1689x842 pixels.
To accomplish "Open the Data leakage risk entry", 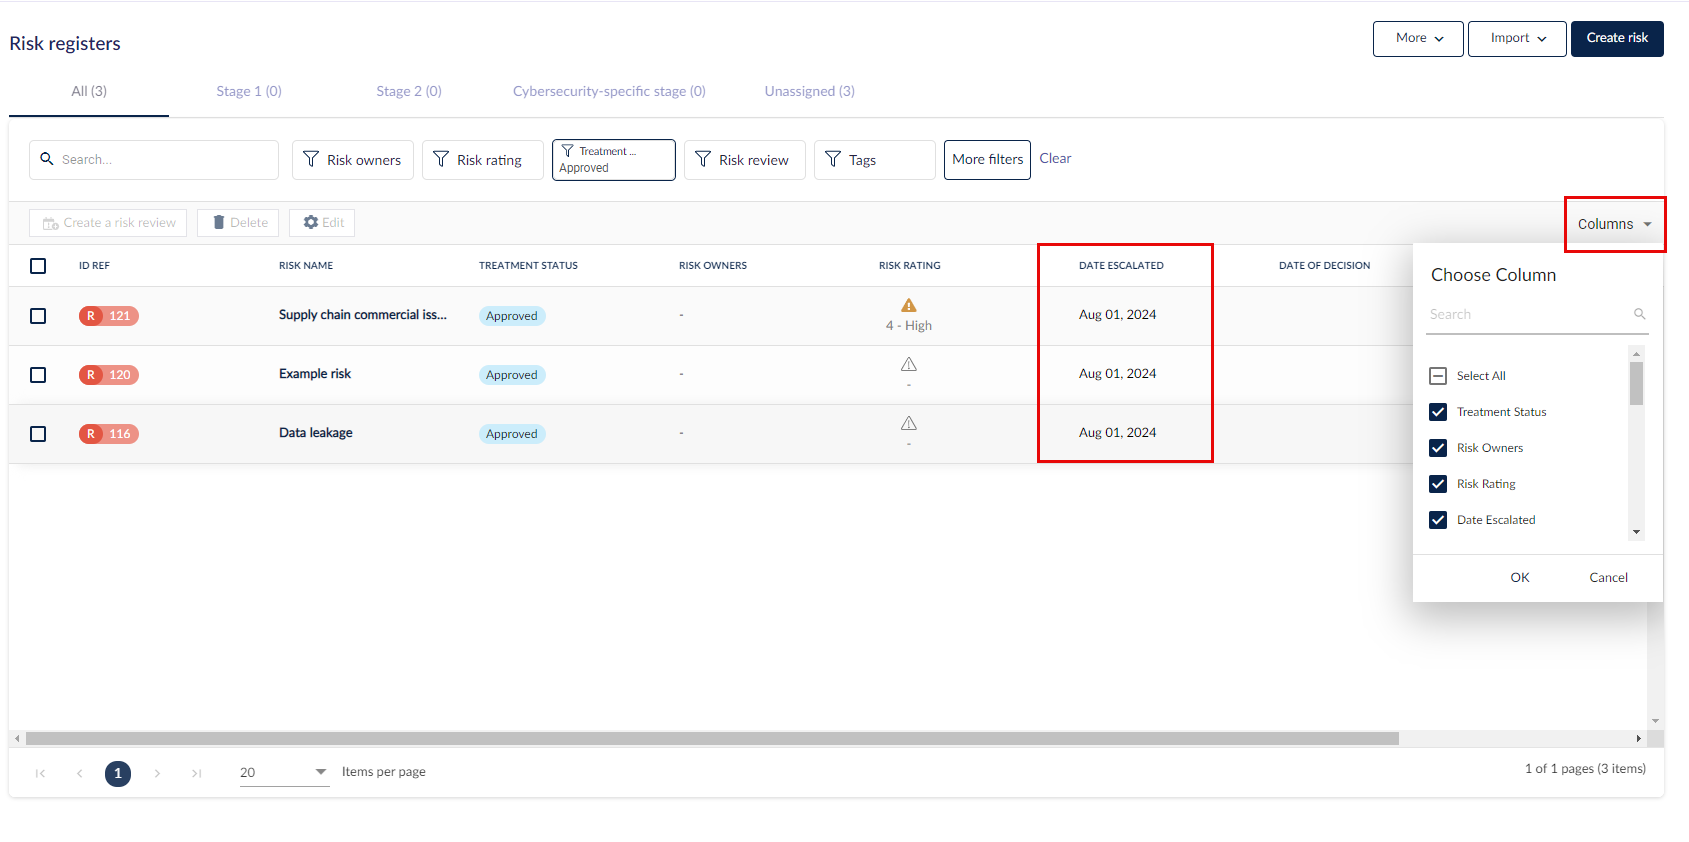I will point(316,433).
